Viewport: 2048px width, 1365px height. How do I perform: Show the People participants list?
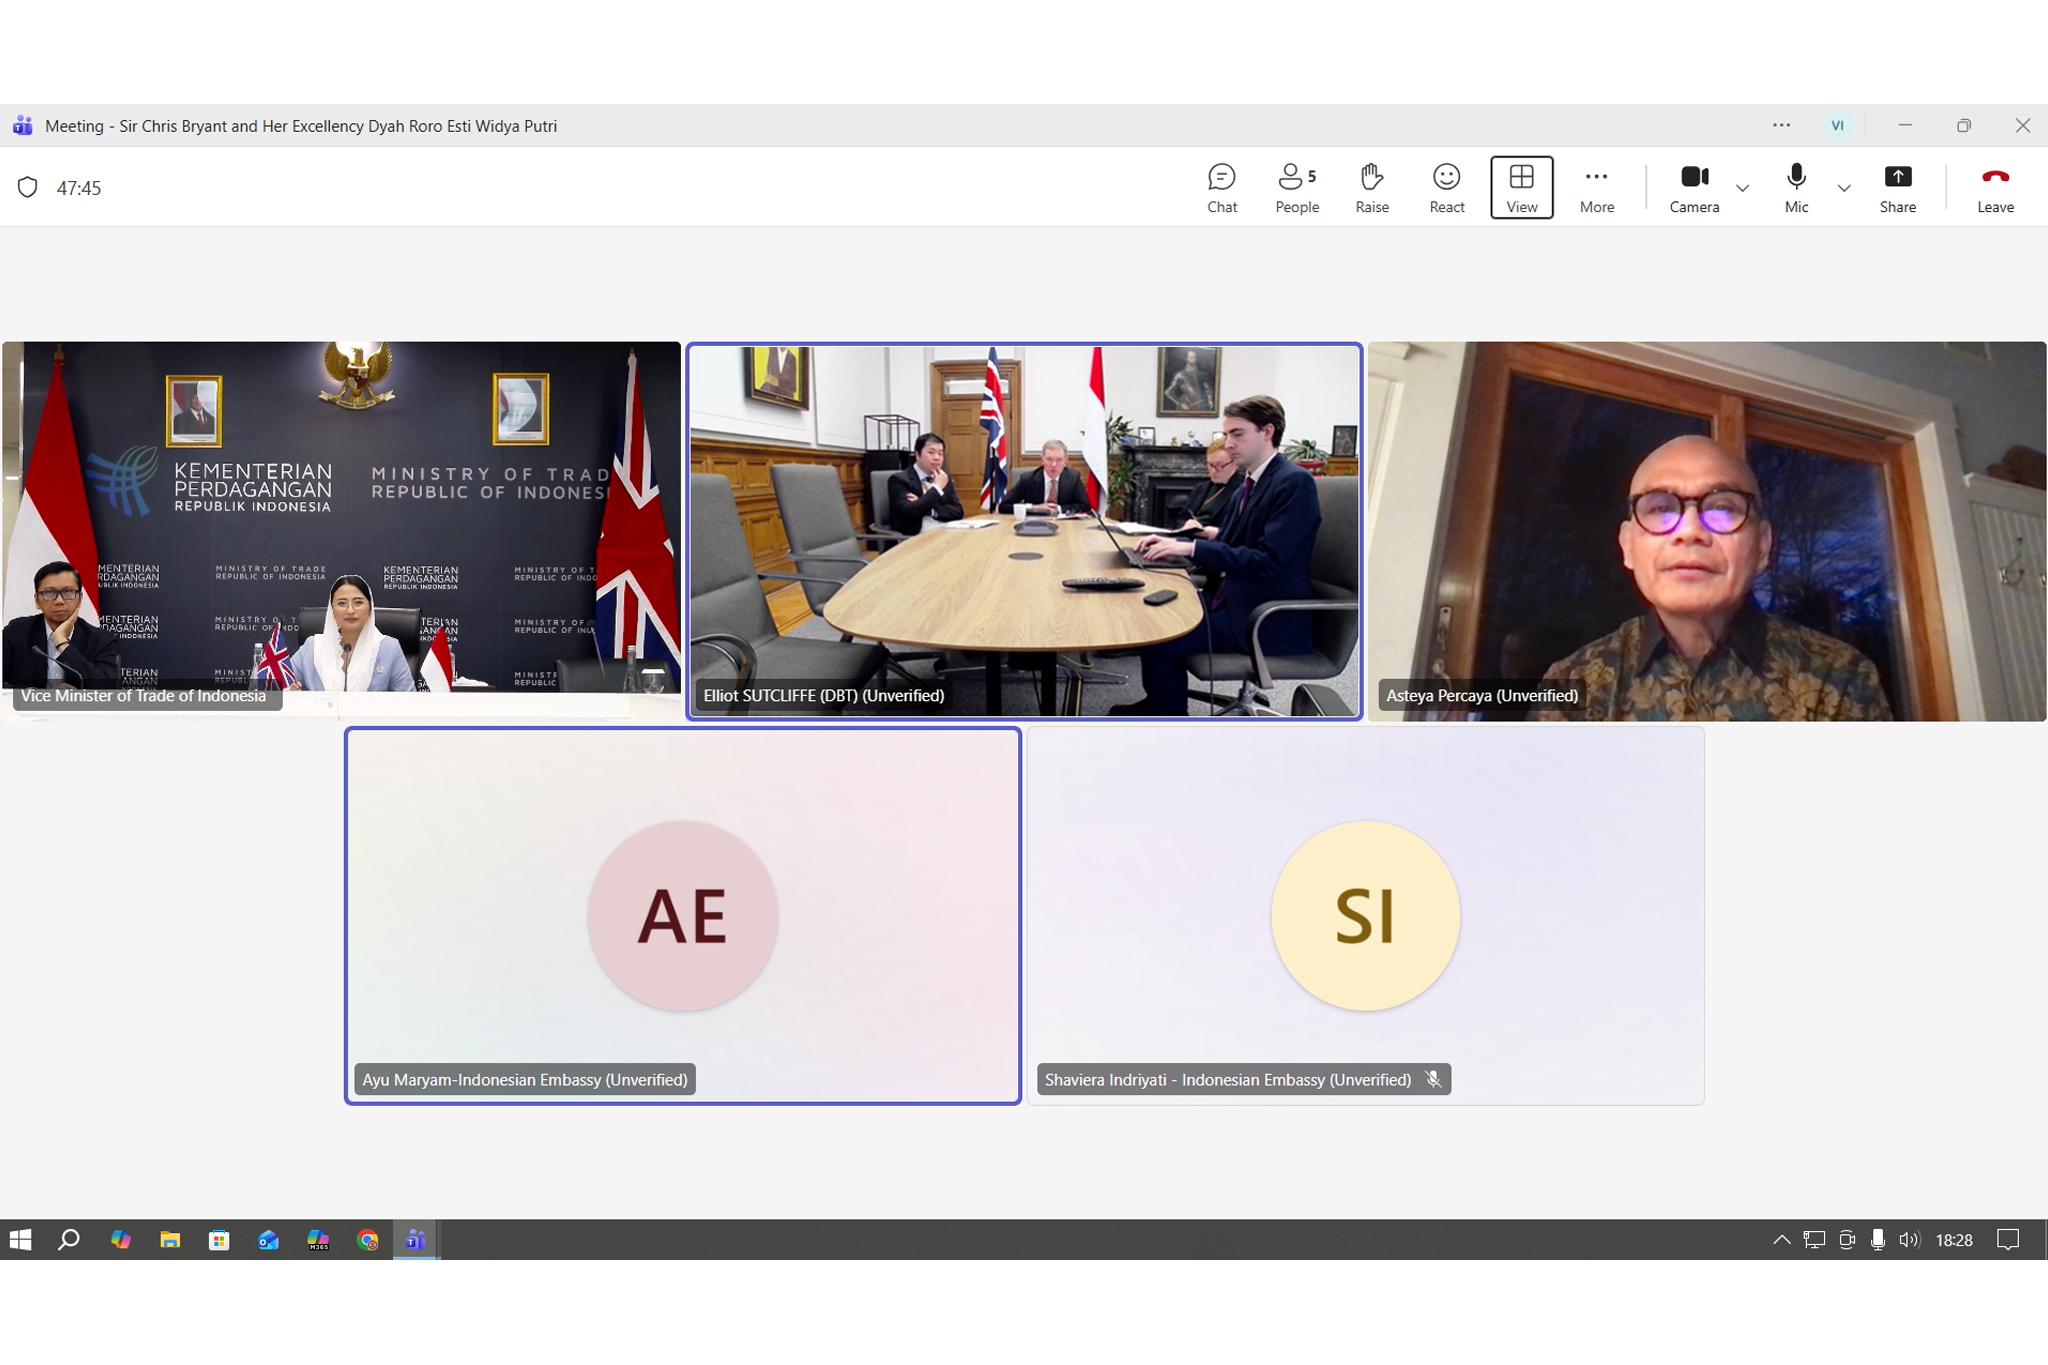pos(1296,188)
